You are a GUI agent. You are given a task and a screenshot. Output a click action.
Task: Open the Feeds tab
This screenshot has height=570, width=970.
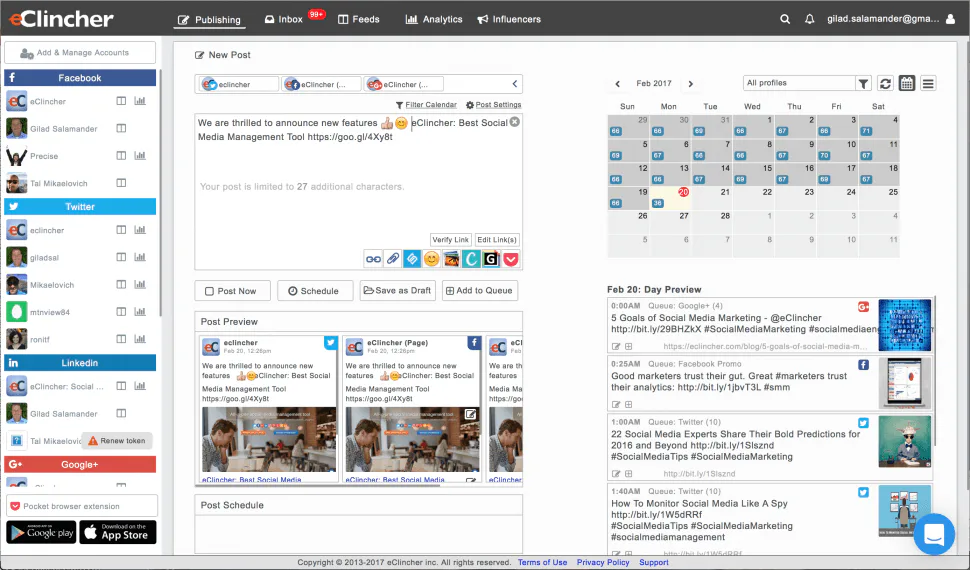pyautogui.click(x=359, y=19)
